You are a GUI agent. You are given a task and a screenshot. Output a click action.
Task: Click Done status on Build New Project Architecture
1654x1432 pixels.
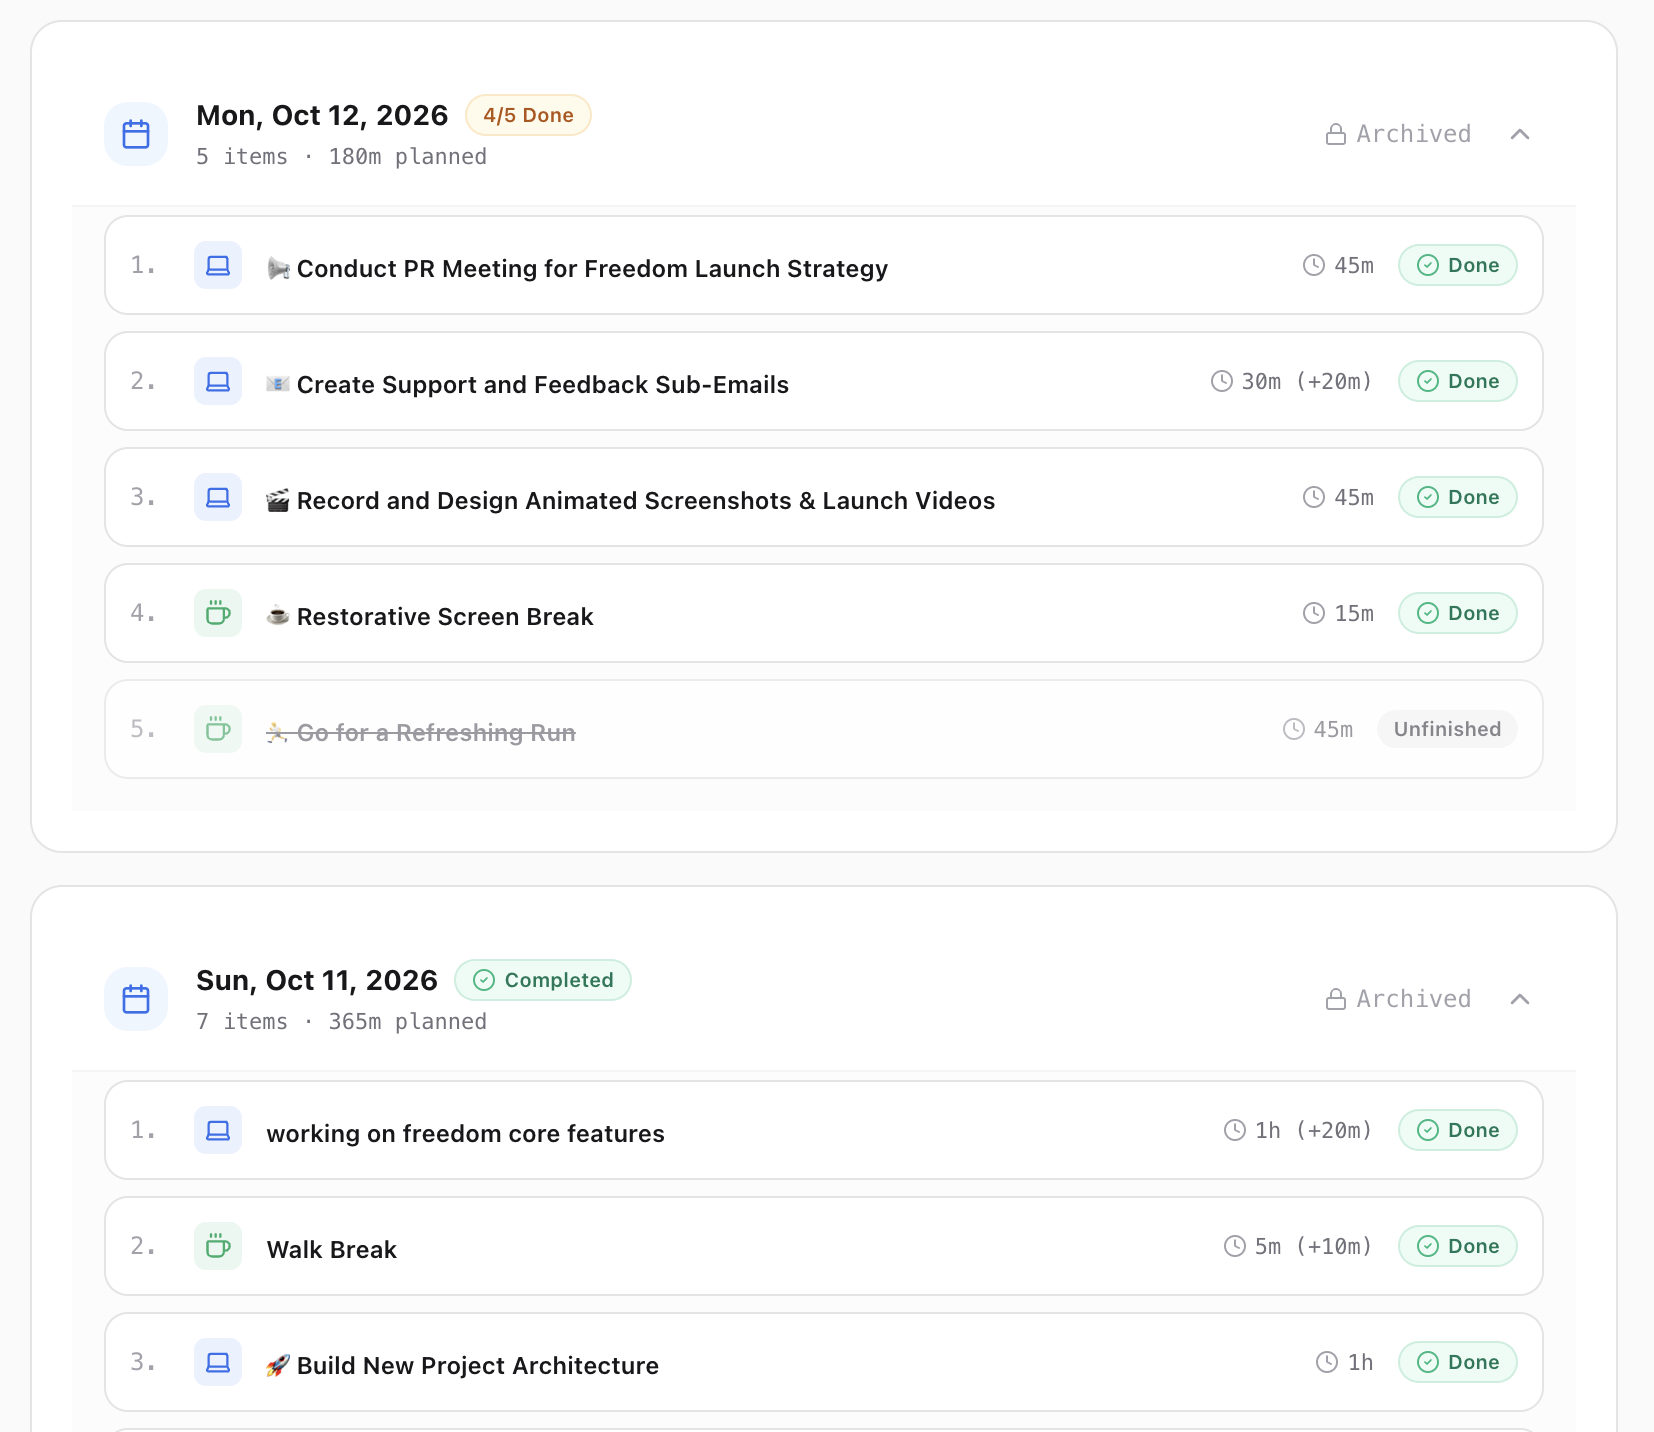coord(1458,1362)
